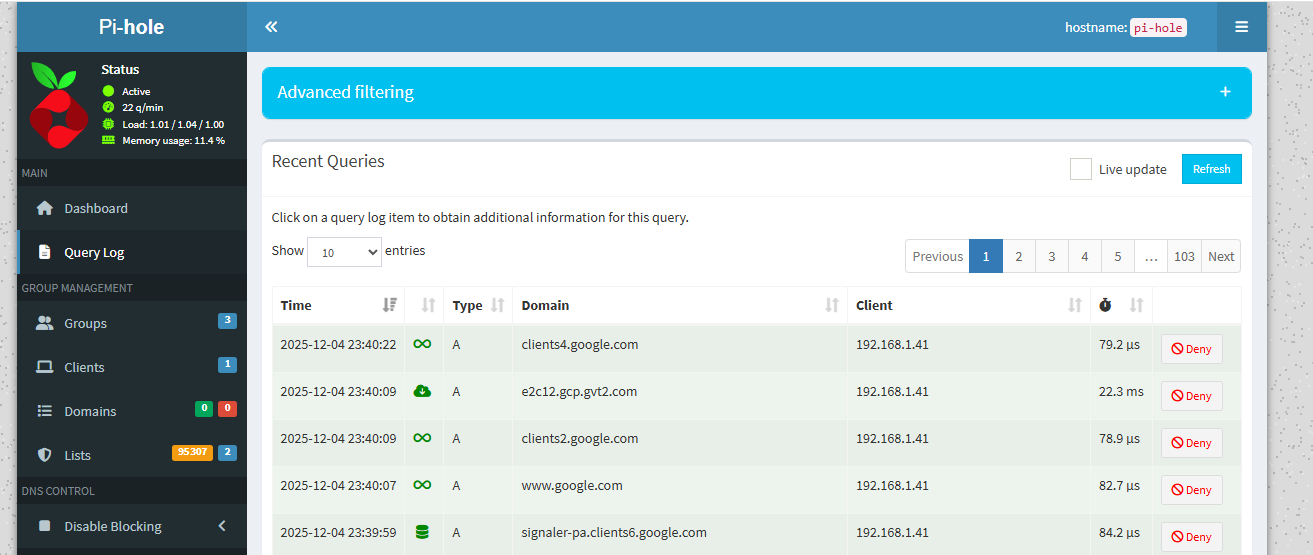Sort by Client column arrows
The image size is (1313, 555).
click(1075, 305)
